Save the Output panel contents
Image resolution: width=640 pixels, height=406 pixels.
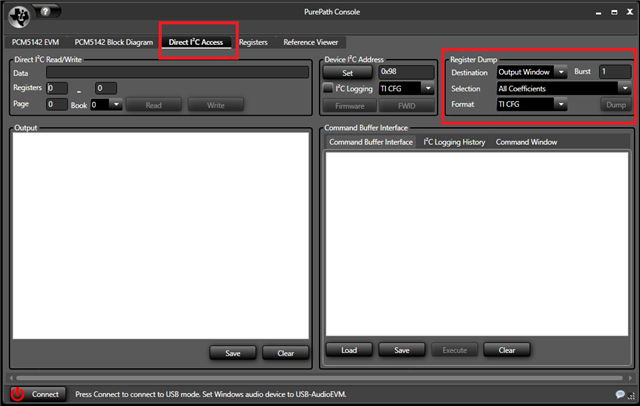233,353
